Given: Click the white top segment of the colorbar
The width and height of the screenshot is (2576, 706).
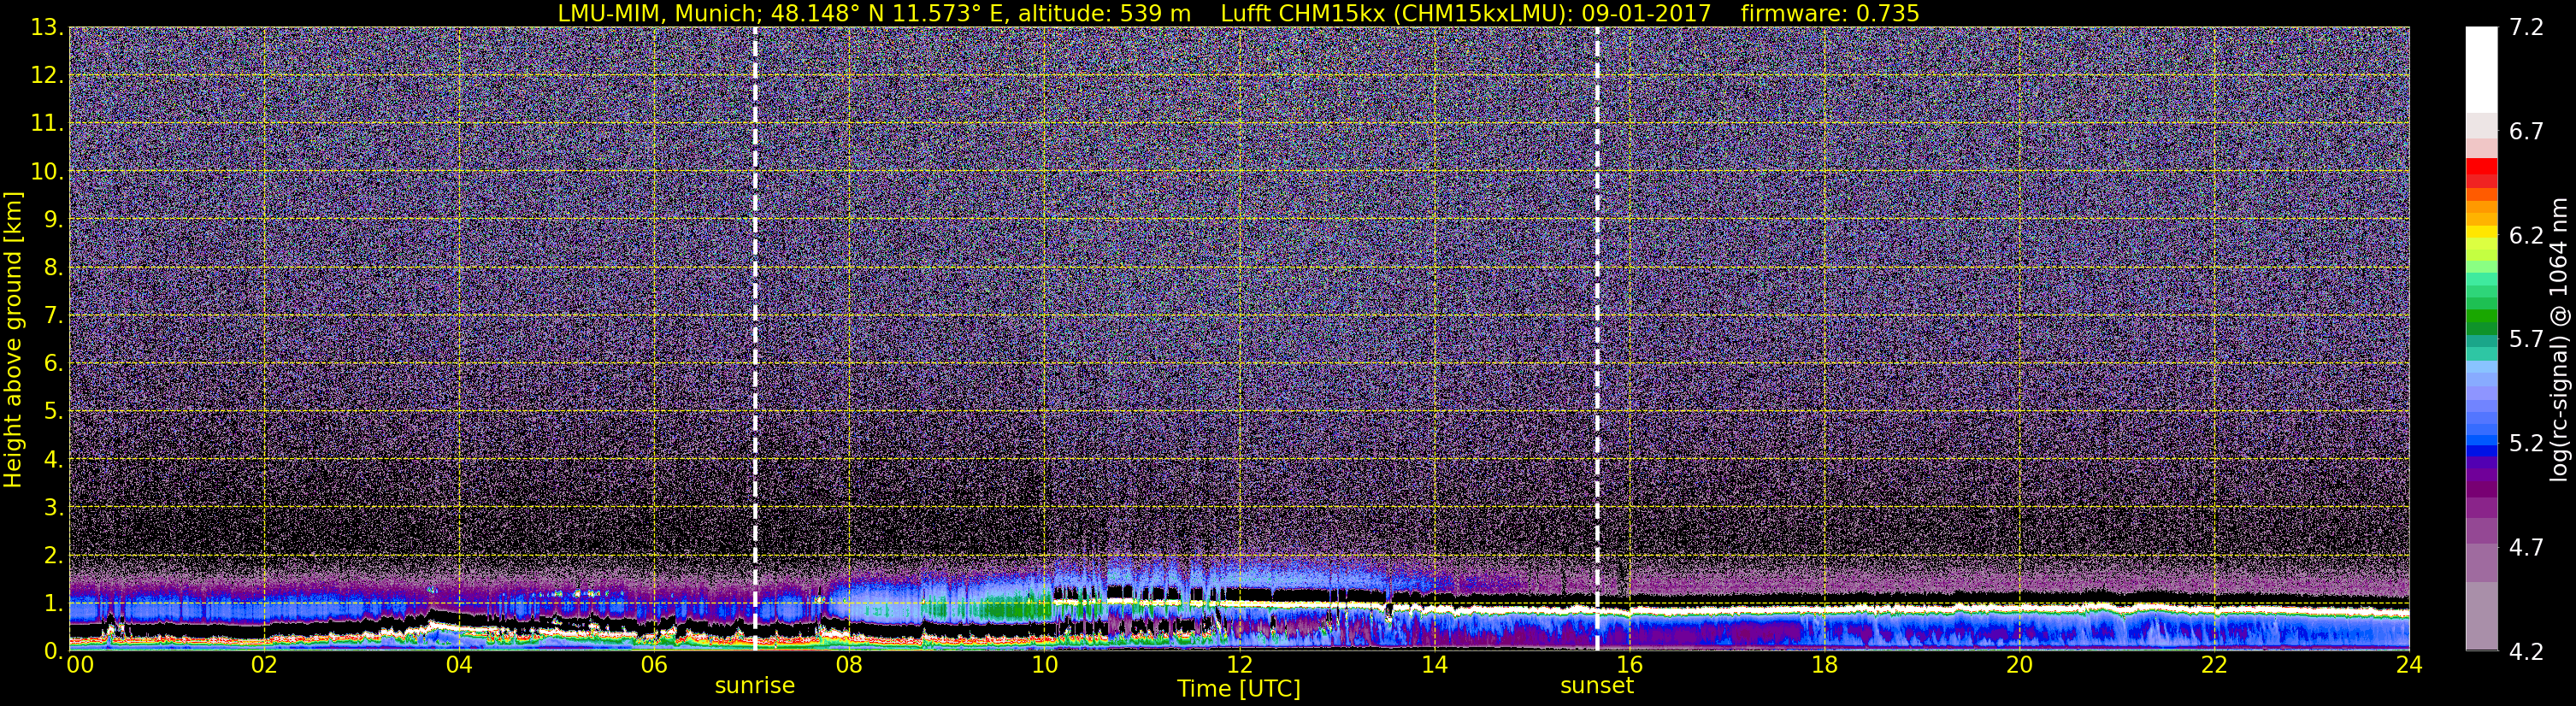Looking at the screenshot, I should pyautogui.click(x=2481, y=68).
